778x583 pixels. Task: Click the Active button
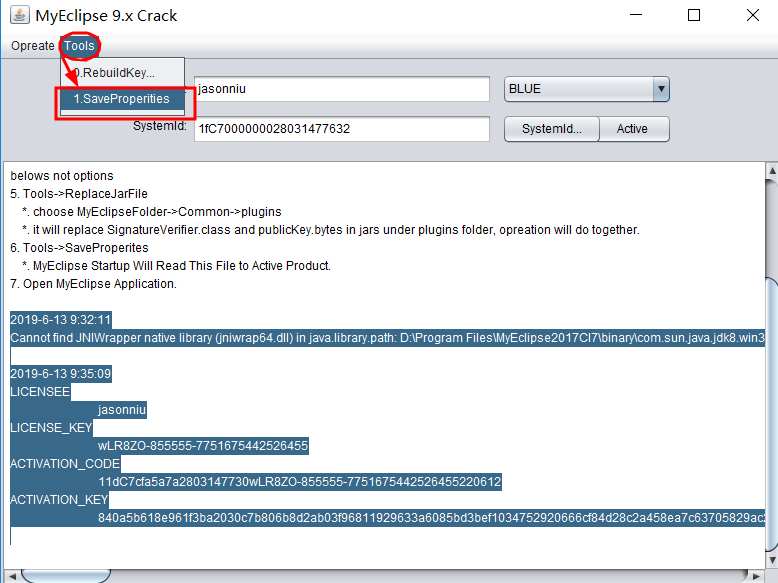pos(634,129)
